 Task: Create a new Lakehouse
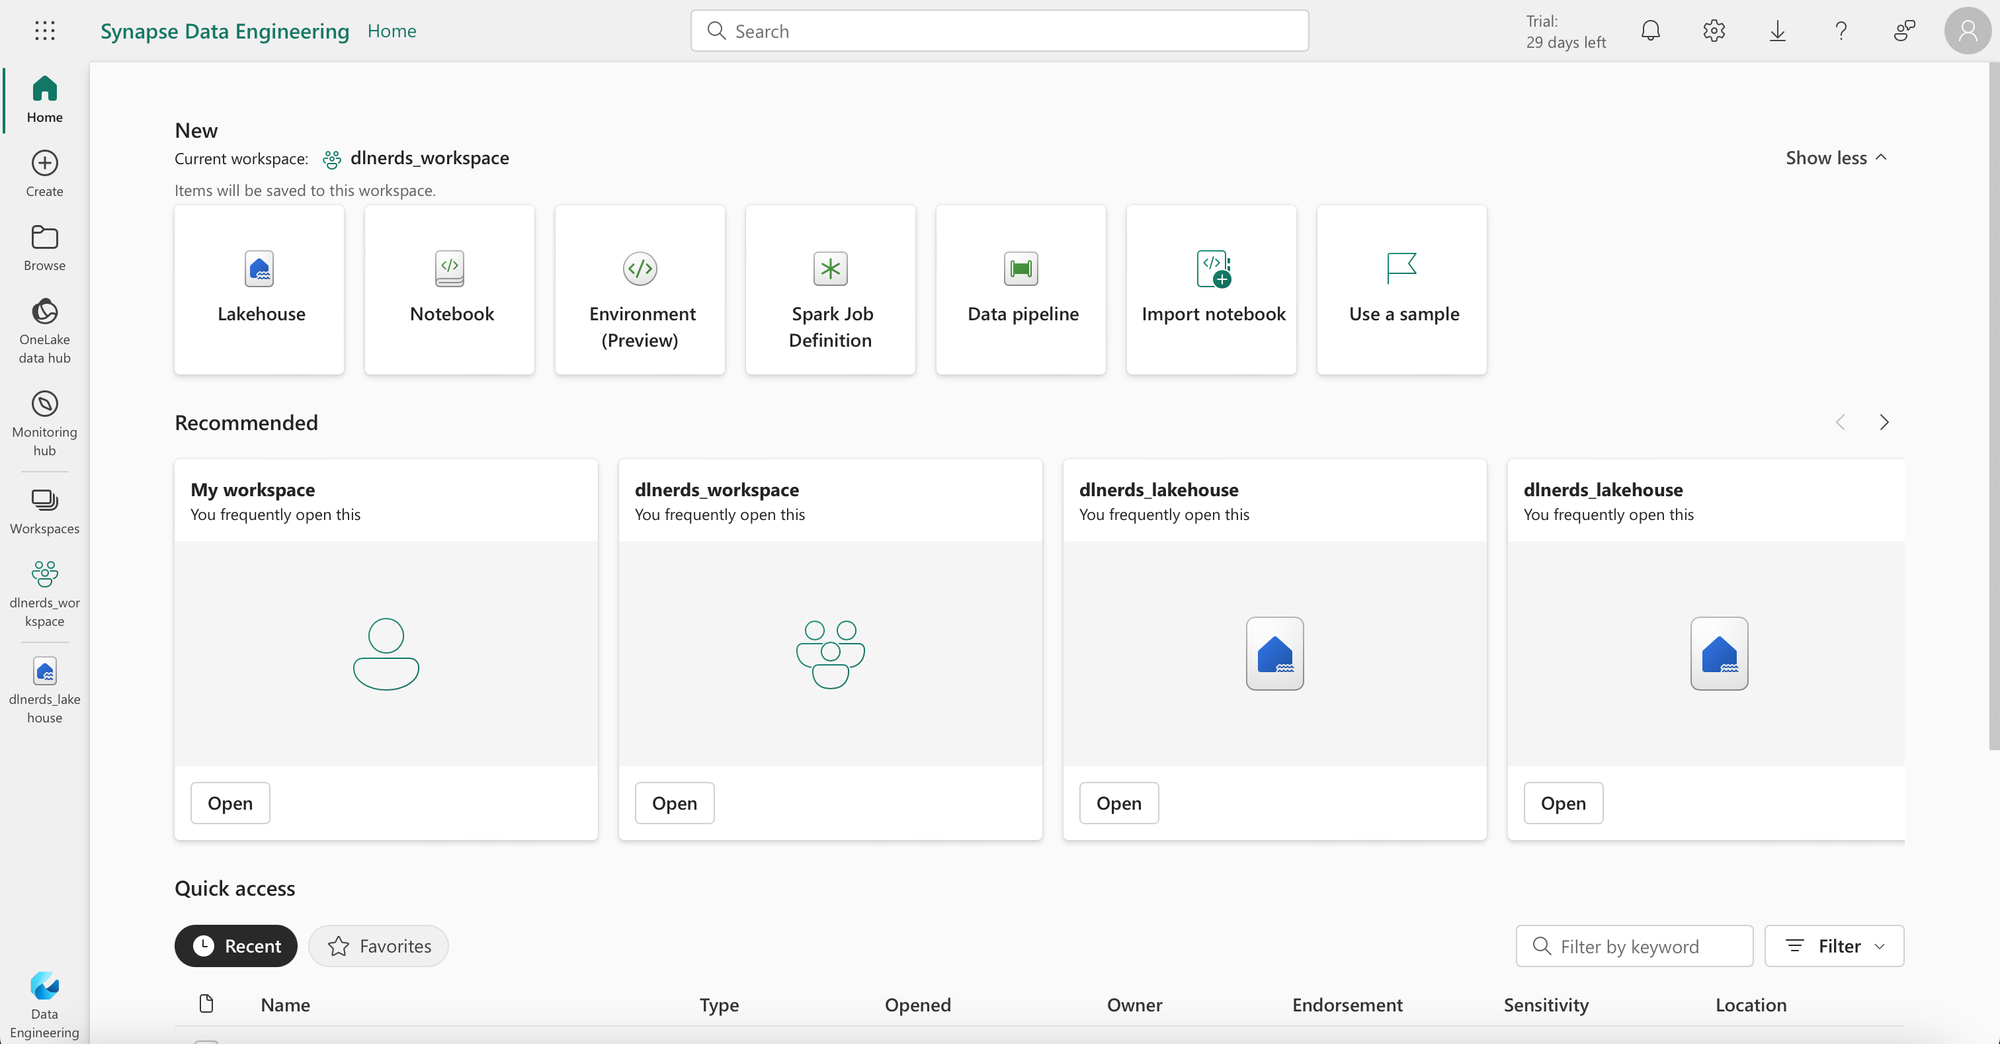click(x=259, y=290)
